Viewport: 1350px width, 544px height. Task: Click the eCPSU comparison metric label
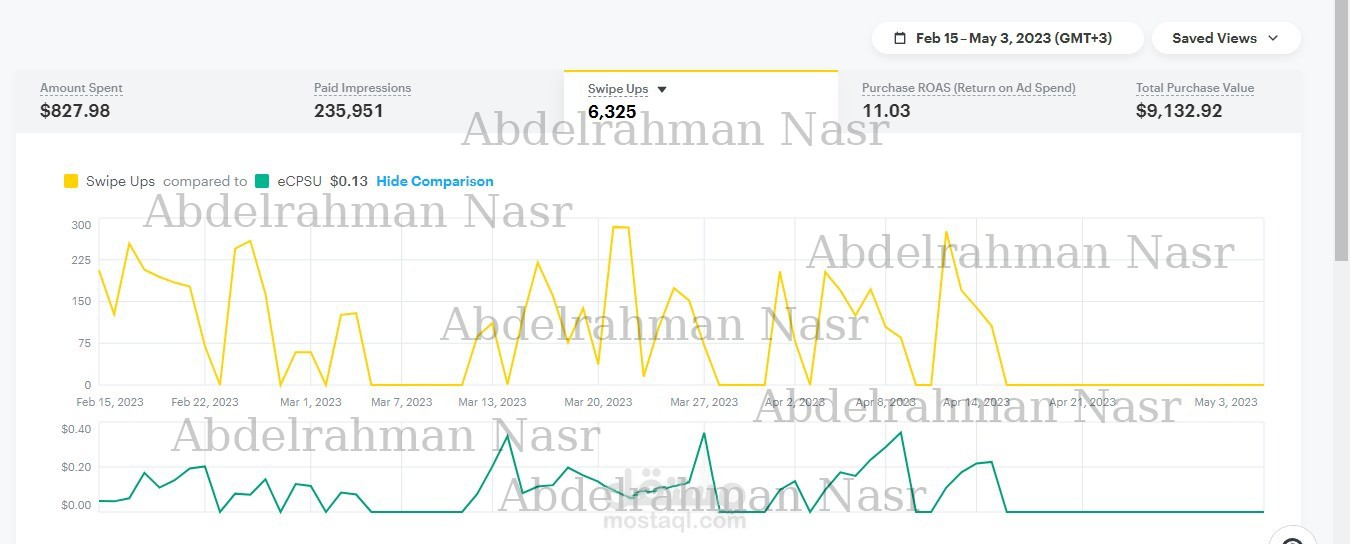(300, 181)
